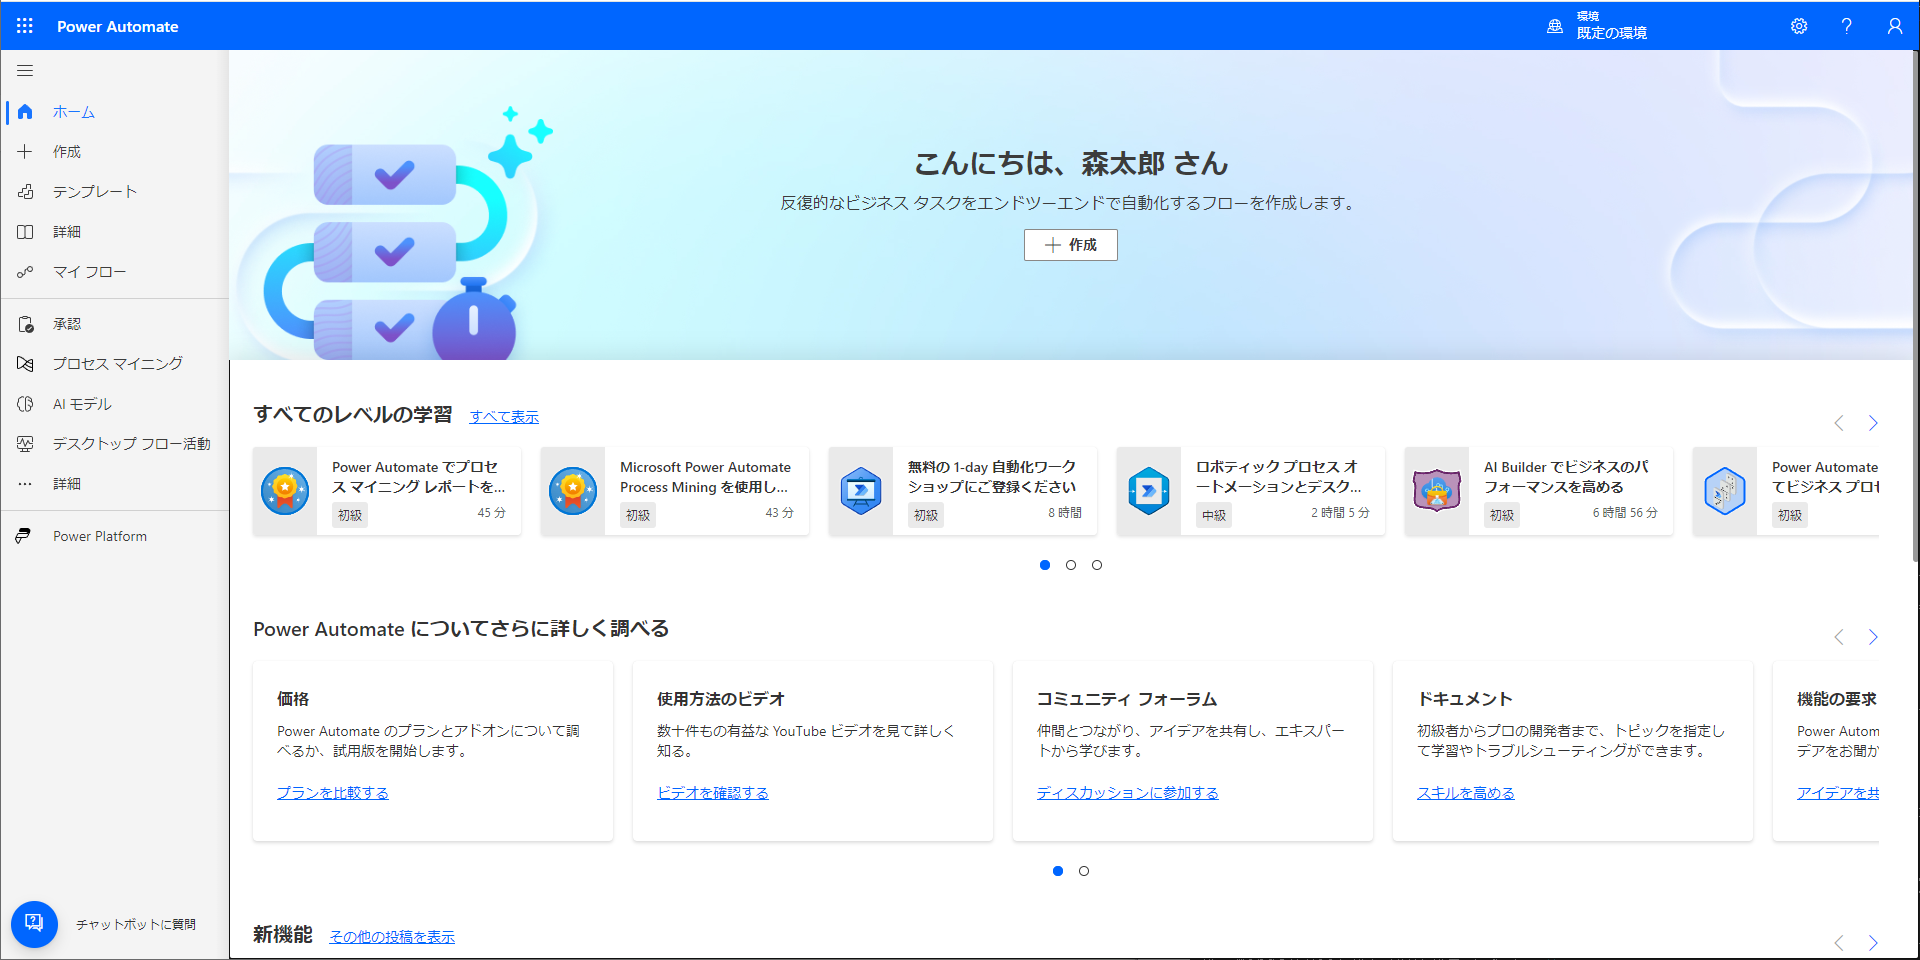Click the 作成 button in the banner

tap(1070, 245)
